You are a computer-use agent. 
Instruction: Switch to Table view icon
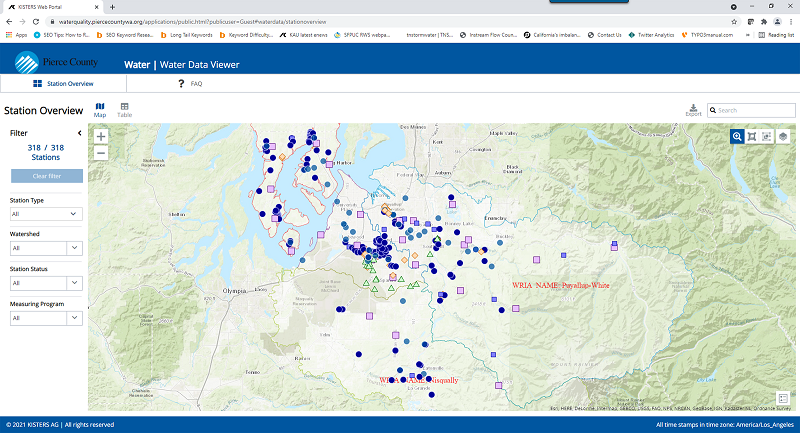pyautogui.click(x=124, y=110)
